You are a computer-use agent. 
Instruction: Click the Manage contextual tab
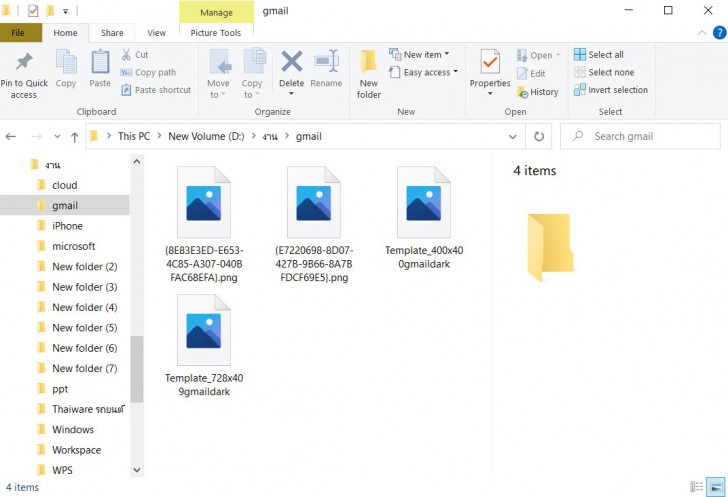pyautogui.click(x=216, y=13)
